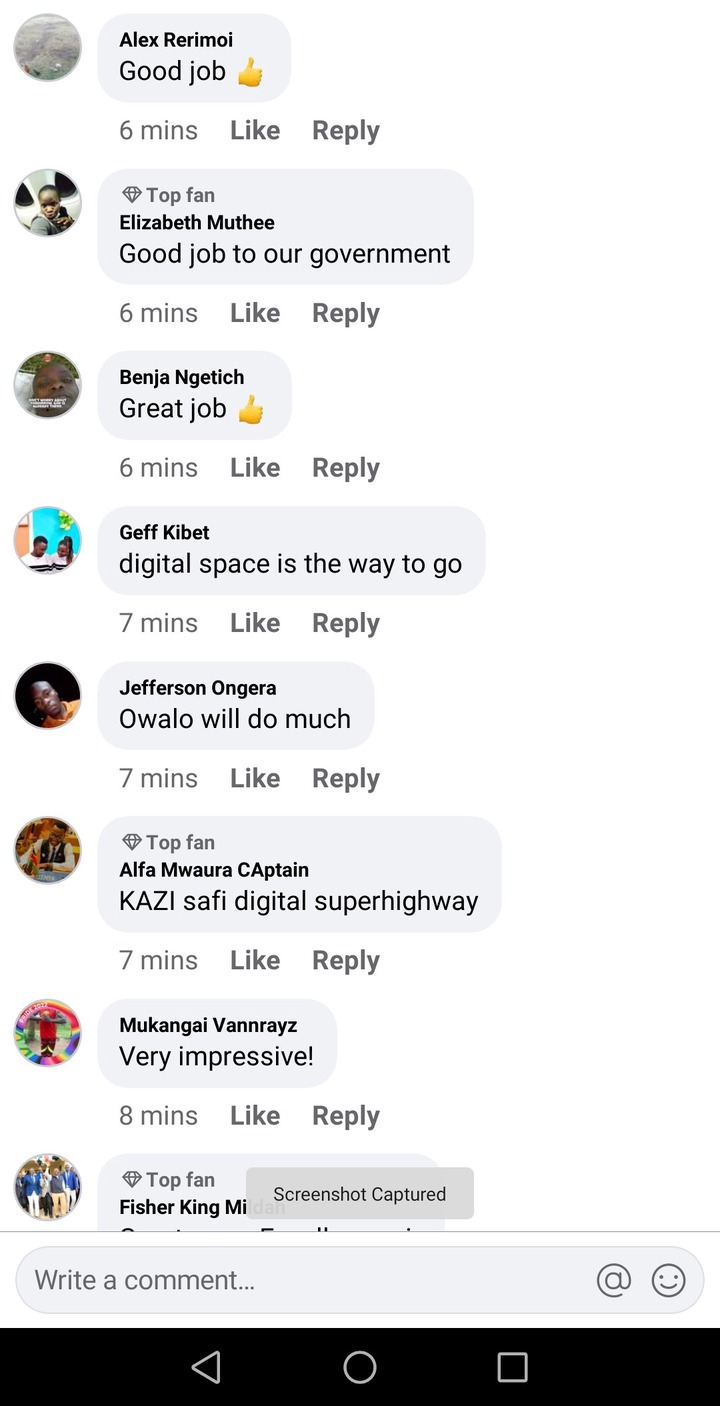Screen dimensions: 720x1406
Task: Like Benja Ngetich's Great job comment
Action: pyautogui.click(x=255, y=467)
